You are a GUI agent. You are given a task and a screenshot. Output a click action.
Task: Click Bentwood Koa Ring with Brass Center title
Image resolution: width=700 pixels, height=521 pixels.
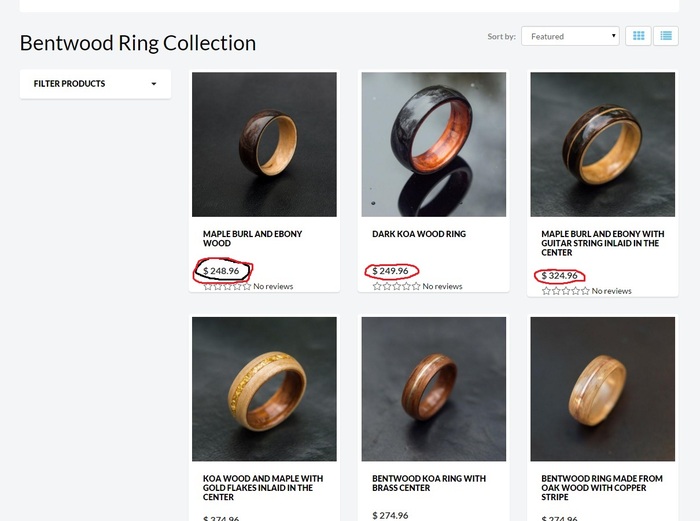(428, 483)
